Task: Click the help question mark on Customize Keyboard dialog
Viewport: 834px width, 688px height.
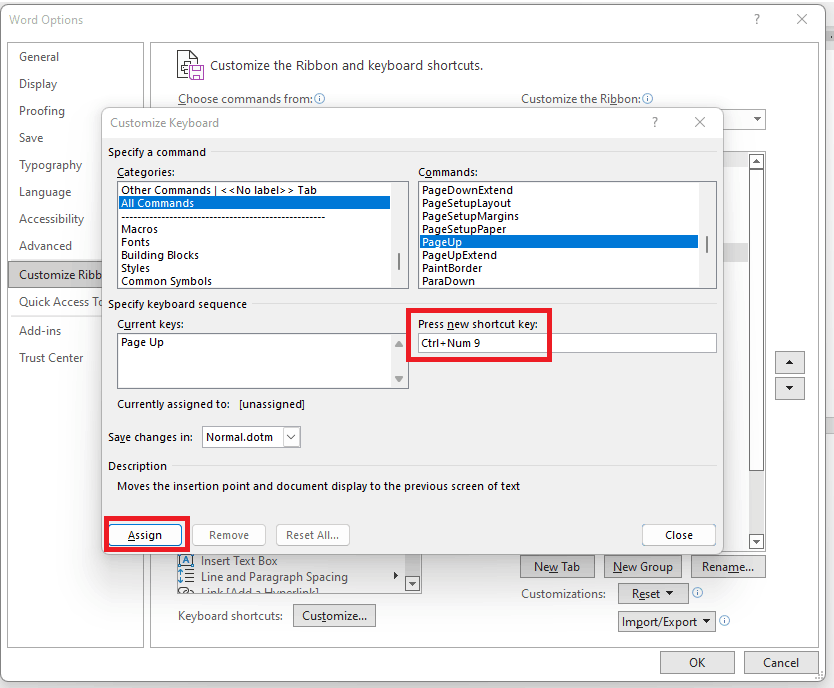Action: (x=654, y=121)
